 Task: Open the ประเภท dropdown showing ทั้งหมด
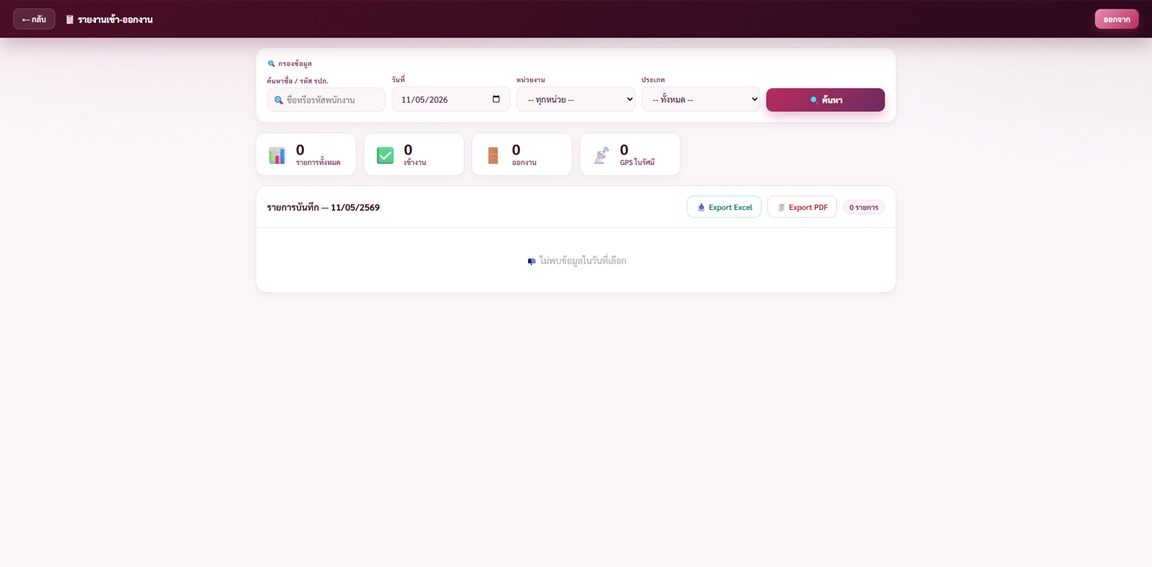[x=700, y=99]
